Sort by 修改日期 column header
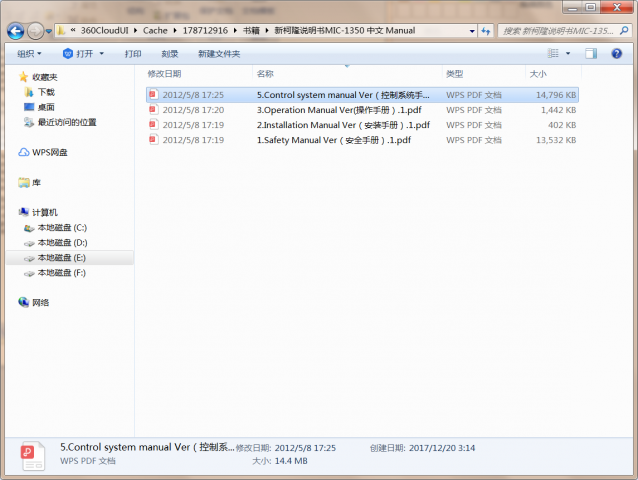This screenshot has width=638, height=480. 165,74
